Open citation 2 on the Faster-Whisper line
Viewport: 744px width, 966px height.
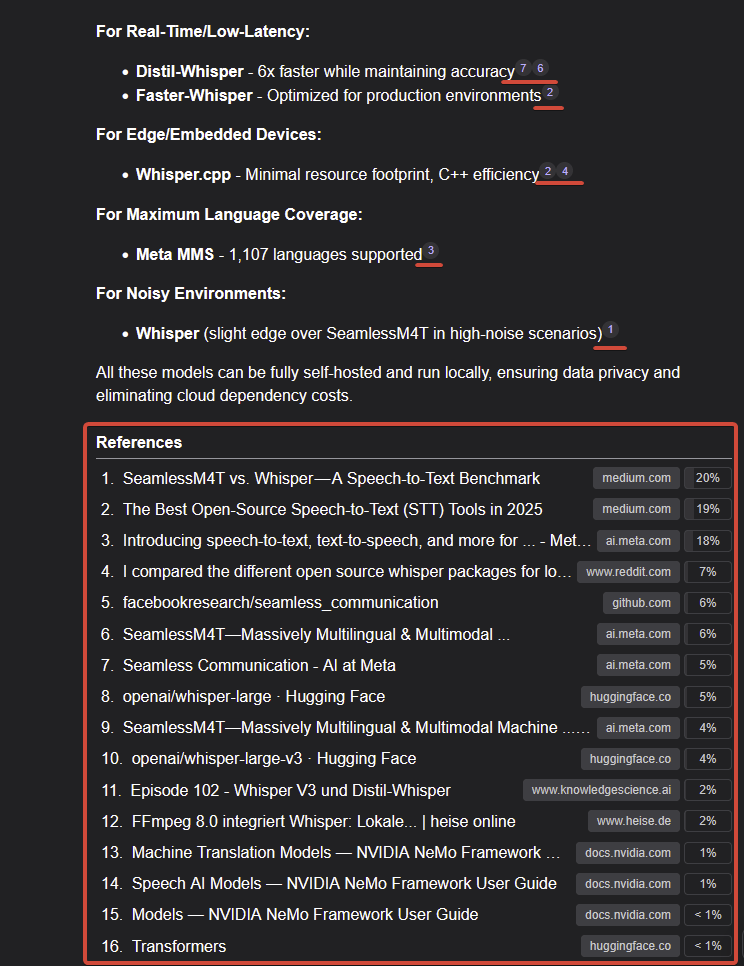[550, 94]
